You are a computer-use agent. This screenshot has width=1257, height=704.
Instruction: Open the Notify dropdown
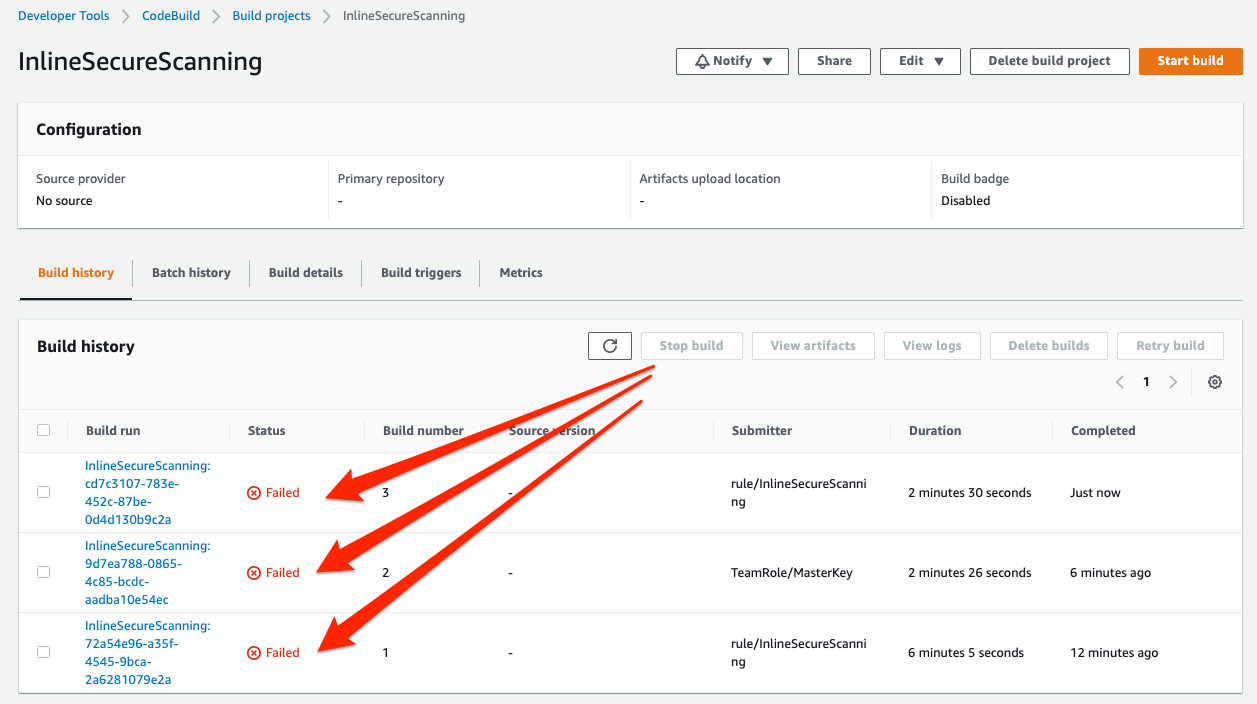[732, 61]
